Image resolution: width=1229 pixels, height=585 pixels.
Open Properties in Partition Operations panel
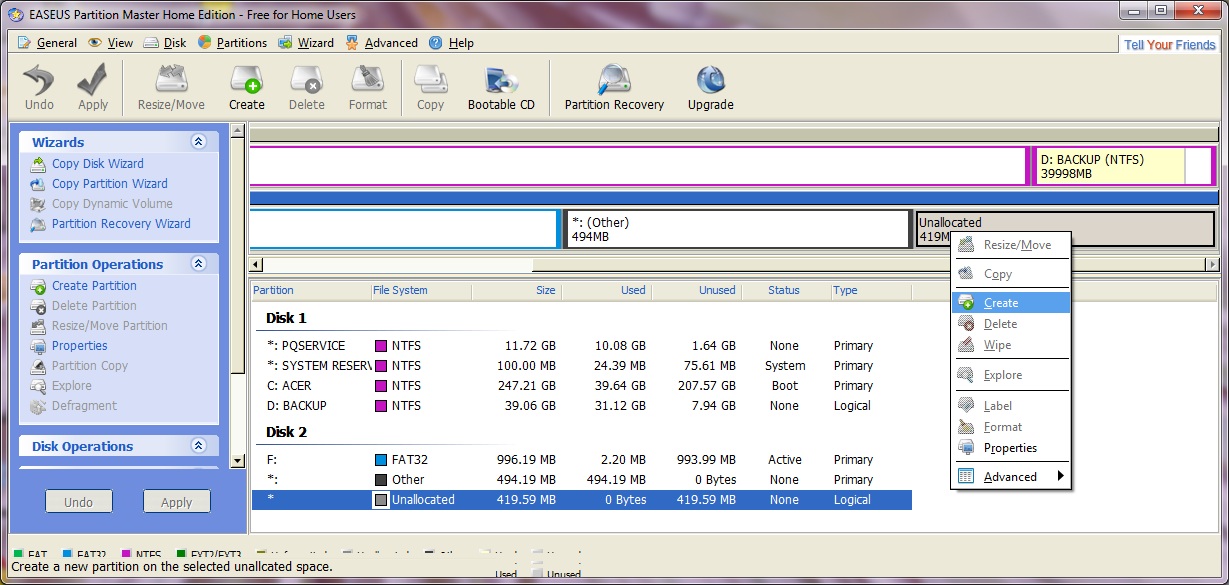79,346
